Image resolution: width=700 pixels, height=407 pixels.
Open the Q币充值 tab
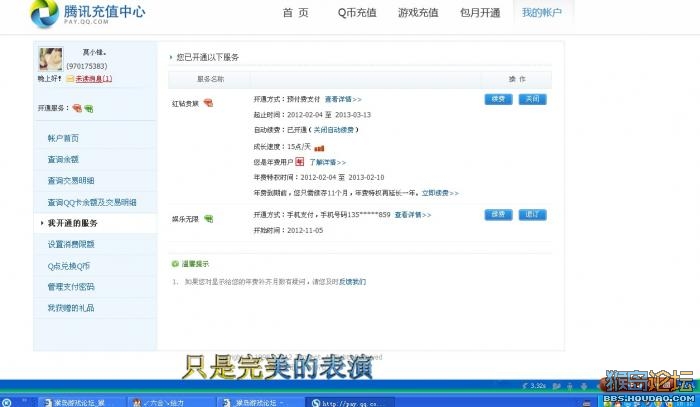[357, 13]
